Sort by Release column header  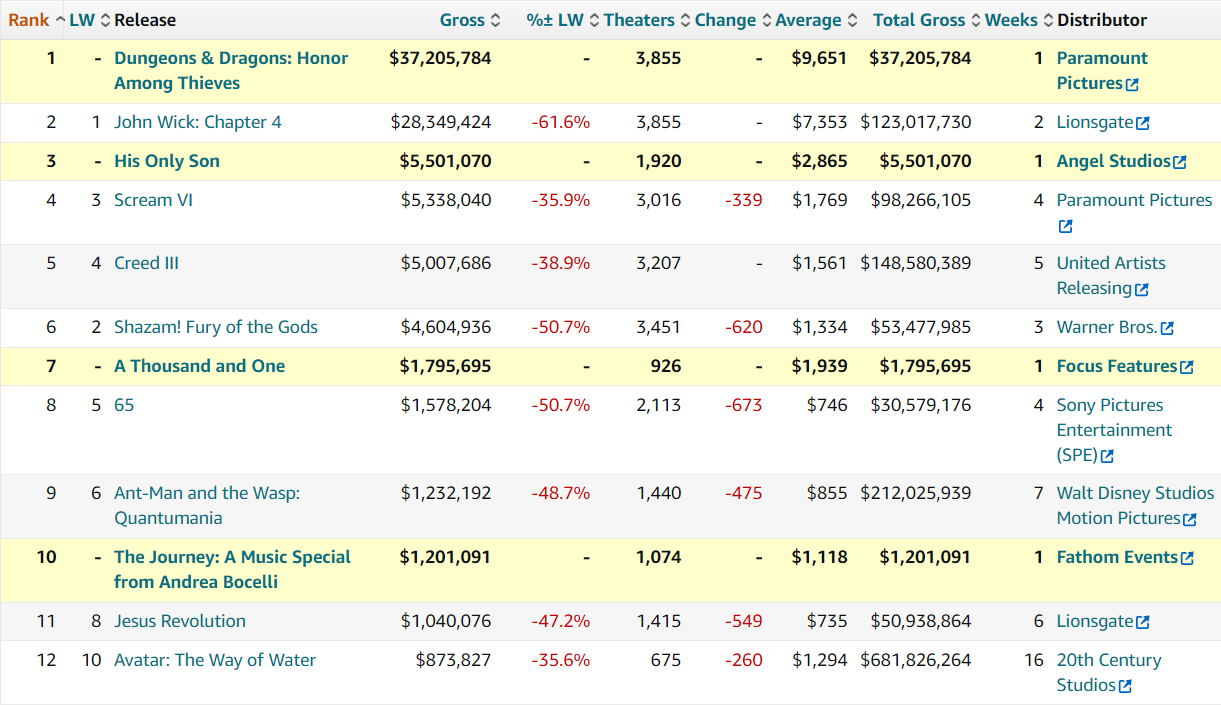tap(145, 20)
